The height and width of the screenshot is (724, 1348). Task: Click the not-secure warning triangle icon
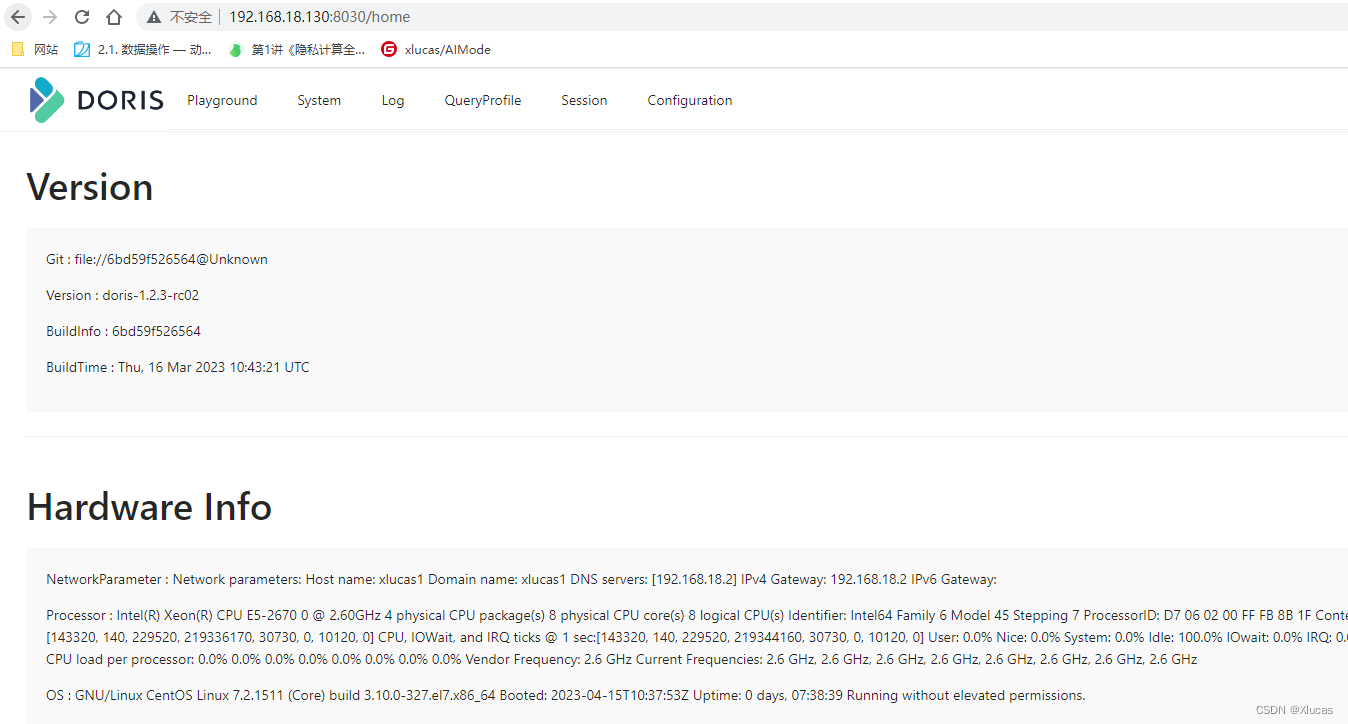click(x=153, y=17)
